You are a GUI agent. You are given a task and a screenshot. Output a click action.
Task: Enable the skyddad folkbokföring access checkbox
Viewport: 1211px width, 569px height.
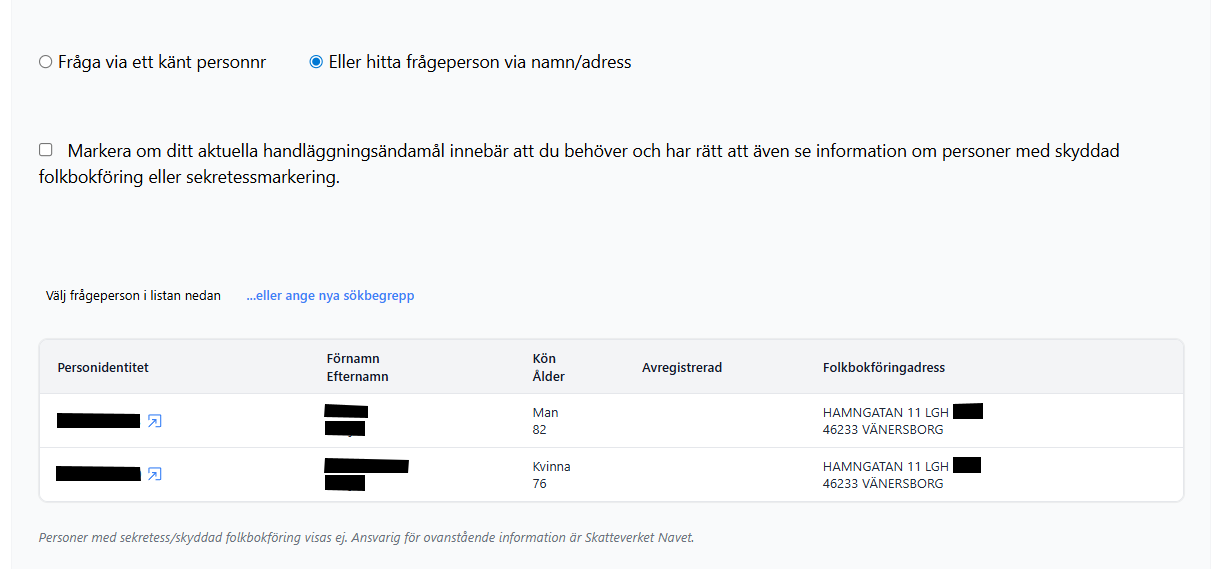[46, 150]
